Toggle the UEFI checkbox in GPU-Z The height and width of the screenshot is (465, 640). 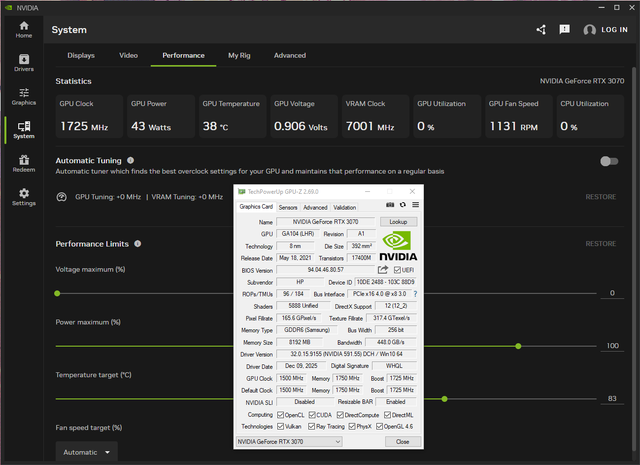(x=397, y=270)
